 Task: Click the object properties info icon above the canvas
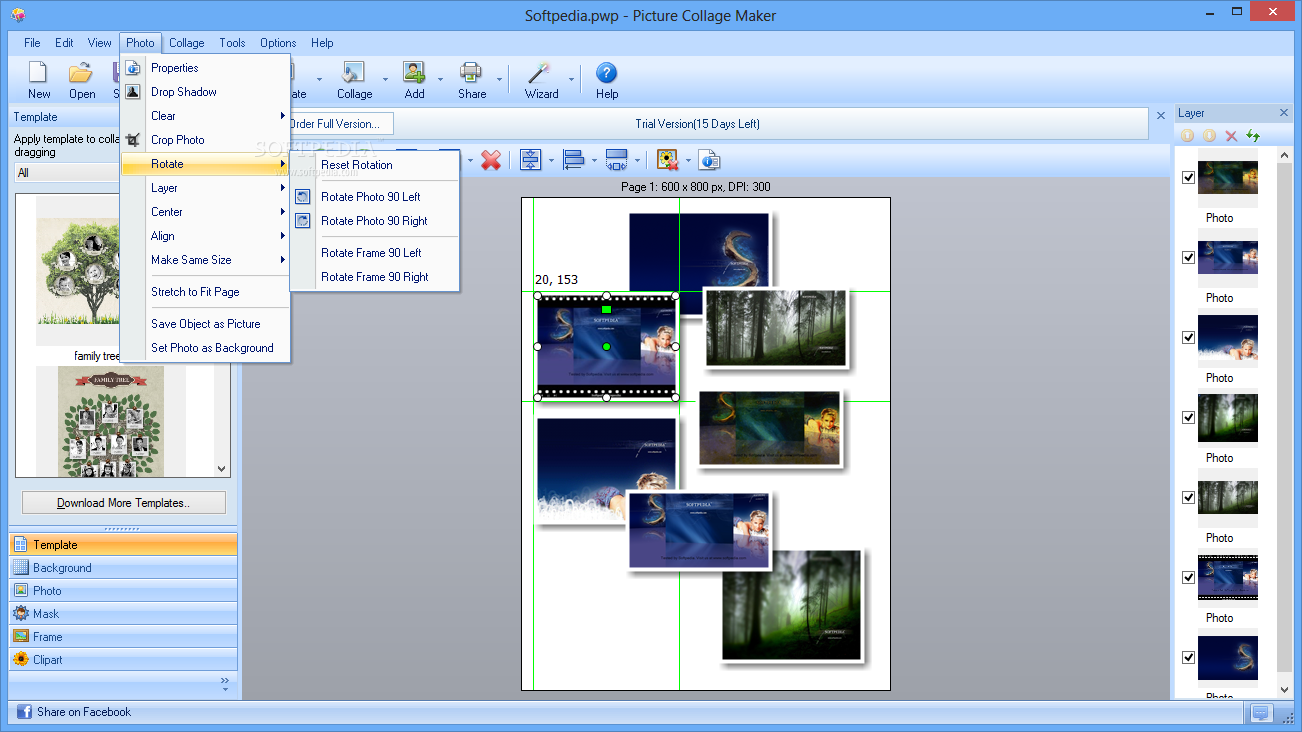[x=709, y=160]
